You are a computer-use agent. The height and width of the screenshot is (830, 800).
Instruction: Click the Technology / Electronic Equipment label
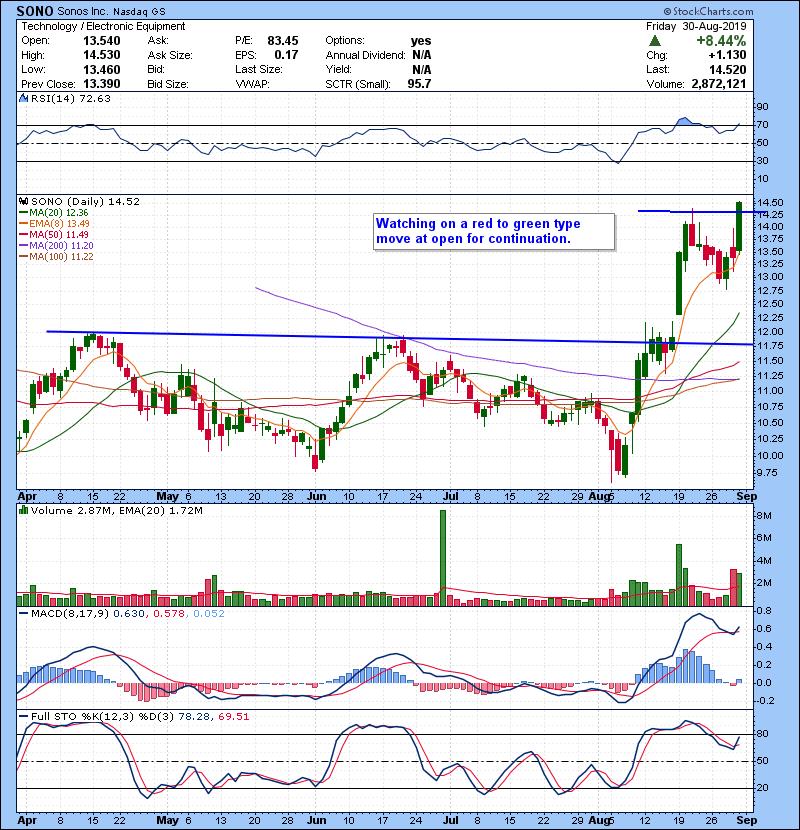click(103, 26)
